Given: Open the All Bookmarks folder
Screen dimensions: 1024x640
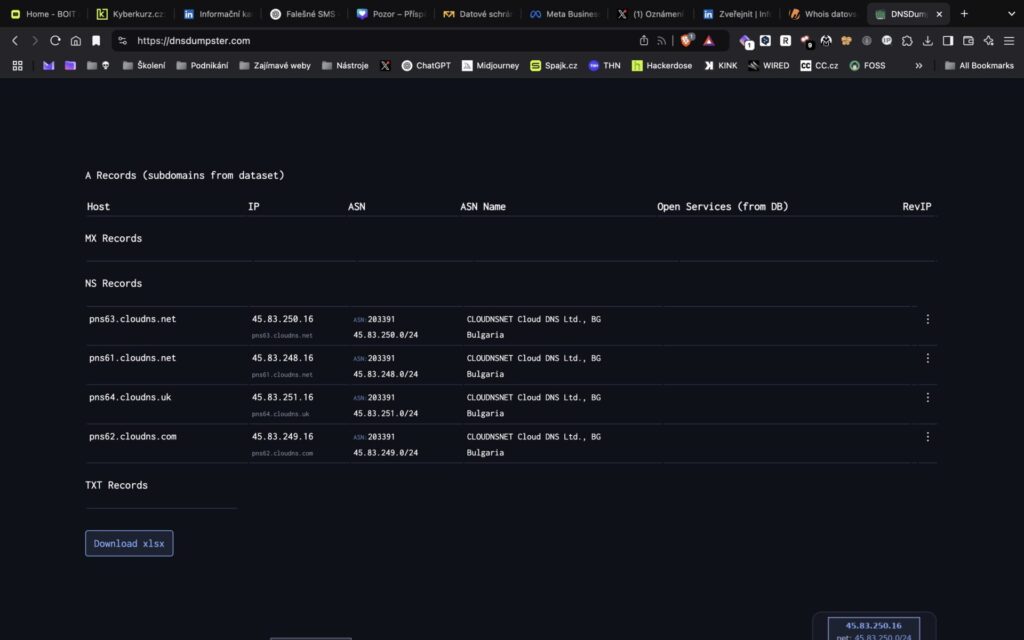Looking at the screenshot, I should pyautogui.click(x=979, y=65).
